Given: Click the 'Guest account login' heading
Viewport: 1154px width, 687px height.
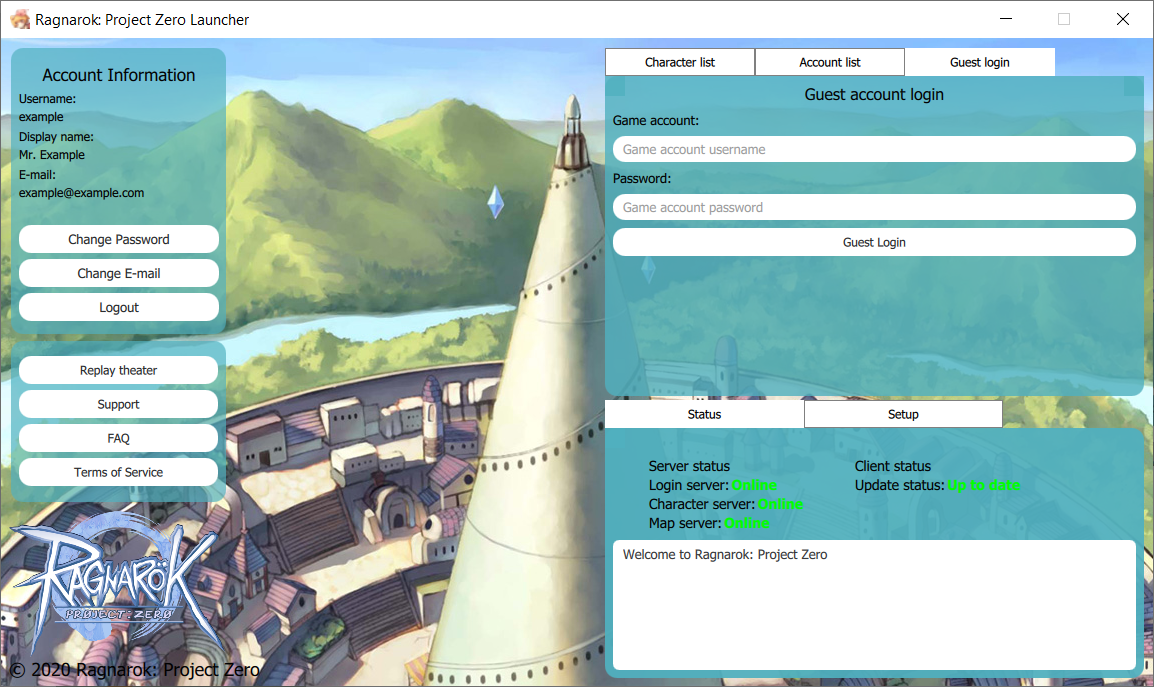Looking at the screenshot, I should 874,94.
